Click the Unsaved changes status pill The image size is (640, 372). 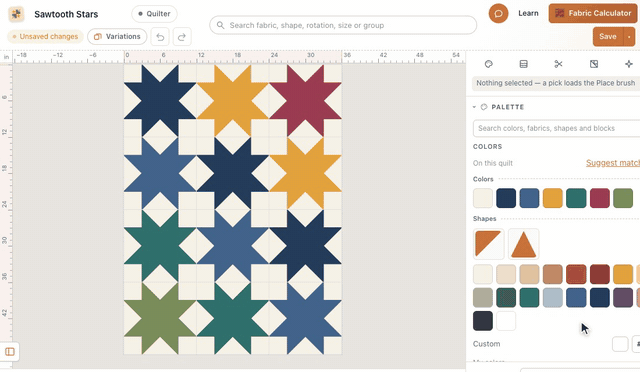(x=45, y=37)
